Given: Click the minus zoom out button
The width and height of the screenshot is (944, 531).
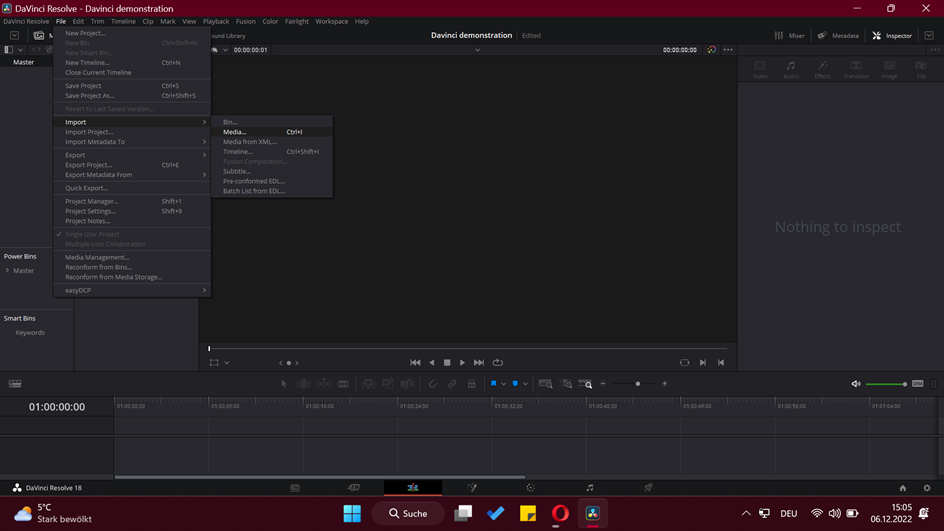Looking at the screenshot, I should (603, 384).
